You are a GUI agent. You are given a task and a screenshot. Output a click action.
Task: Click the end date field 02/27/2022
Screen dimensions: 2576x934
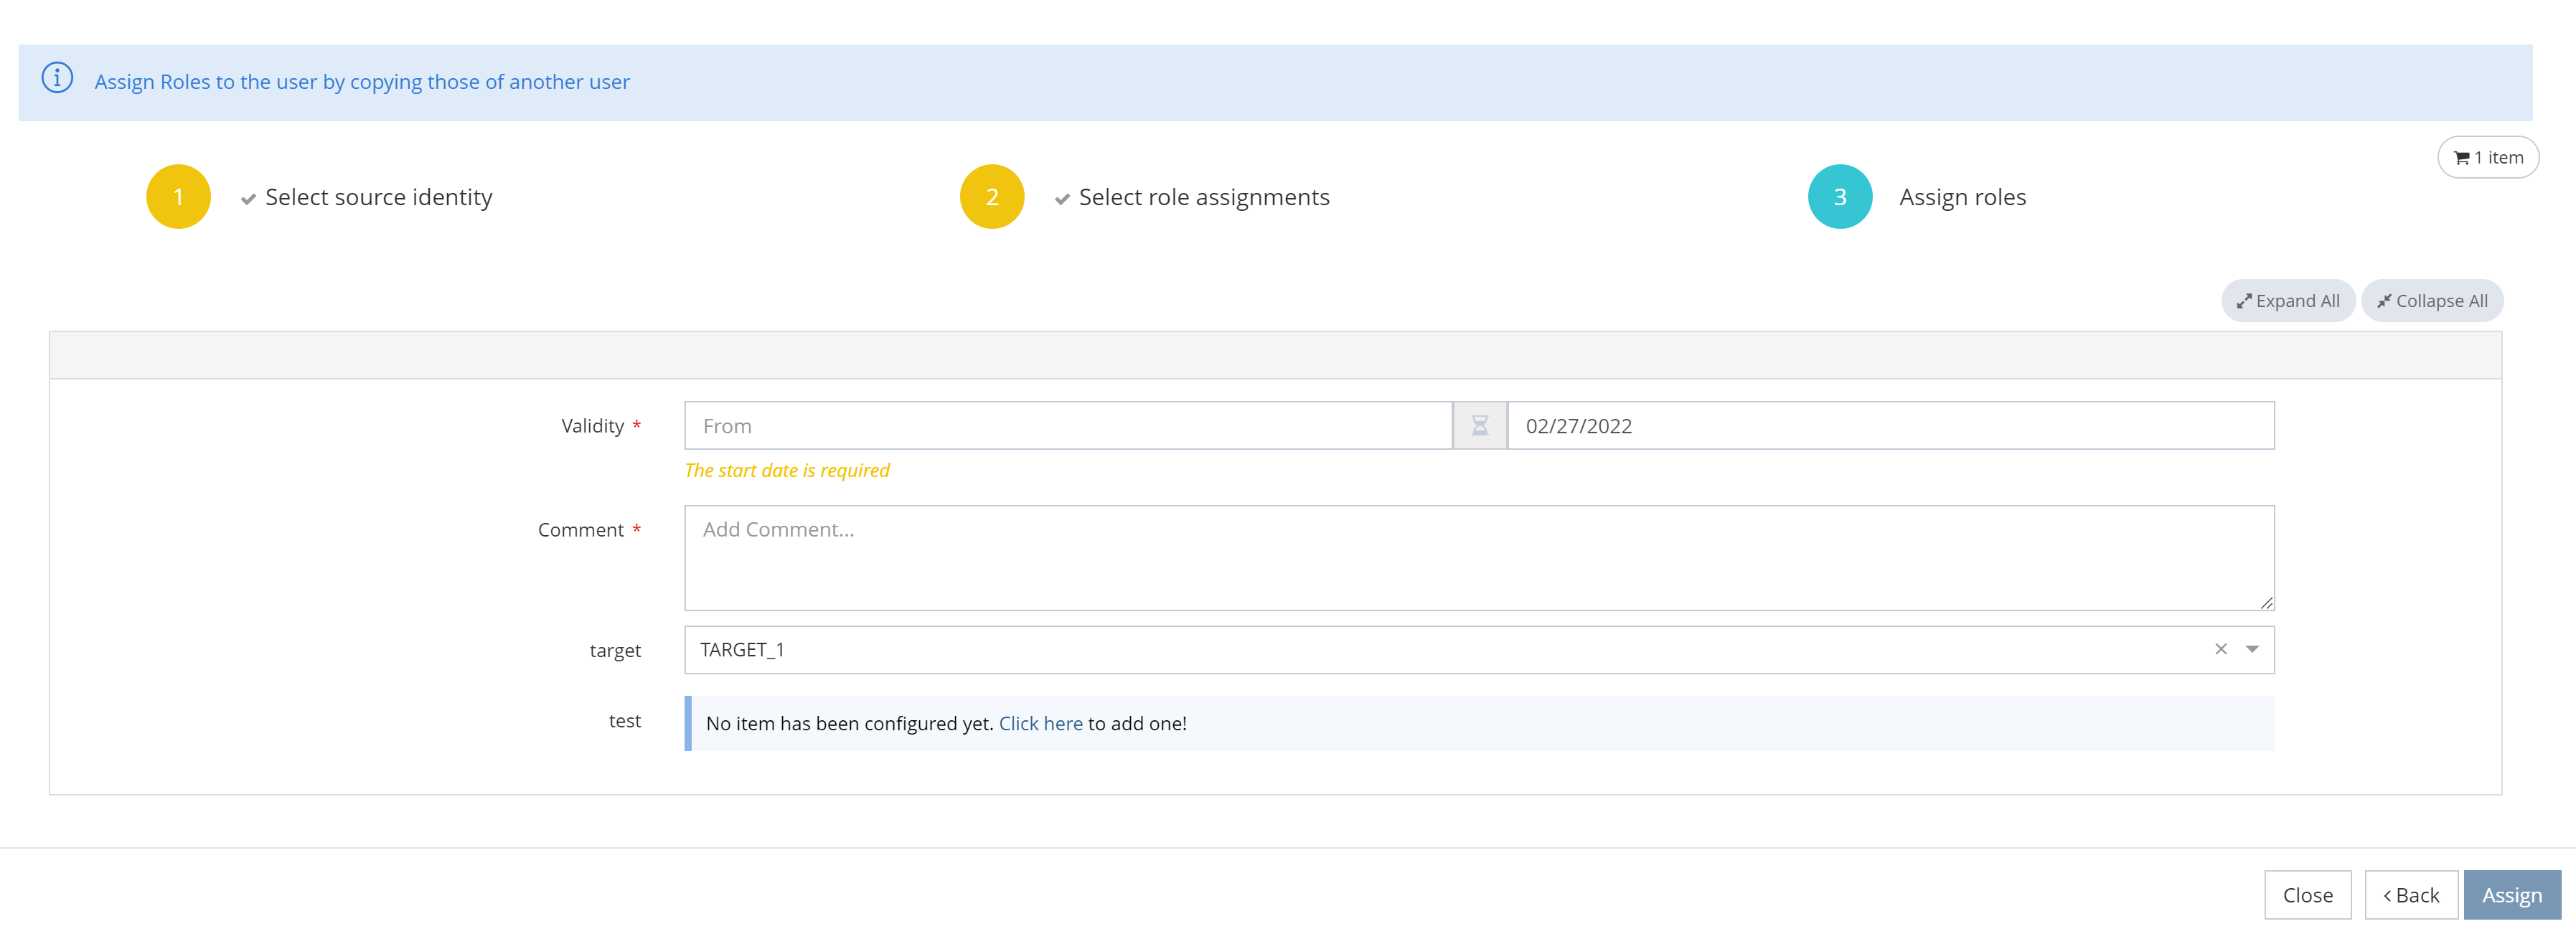(x=1889, y=426)
